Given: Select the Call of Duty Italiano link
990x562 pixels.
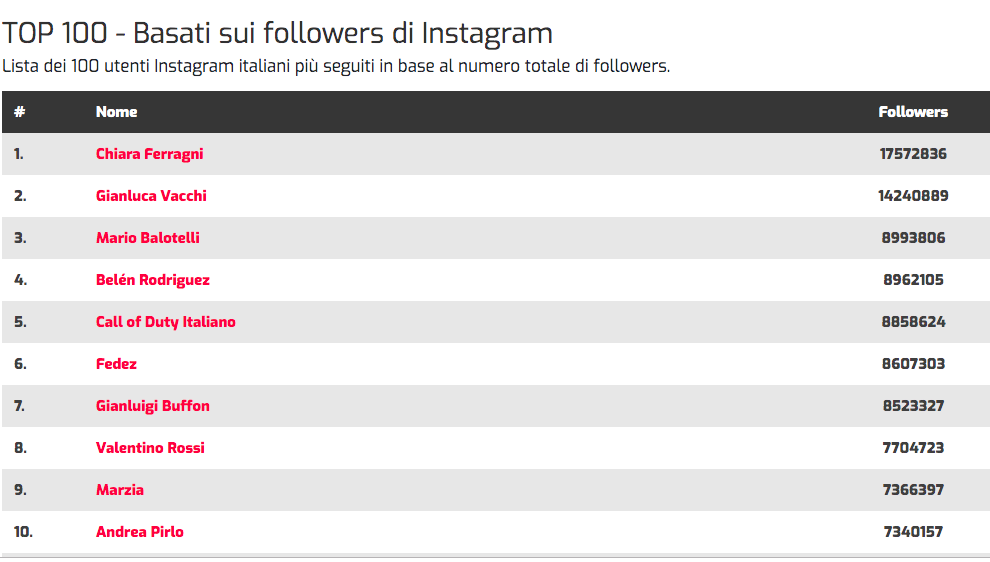Looking at the screenshot, I should [x=165, y=322].
